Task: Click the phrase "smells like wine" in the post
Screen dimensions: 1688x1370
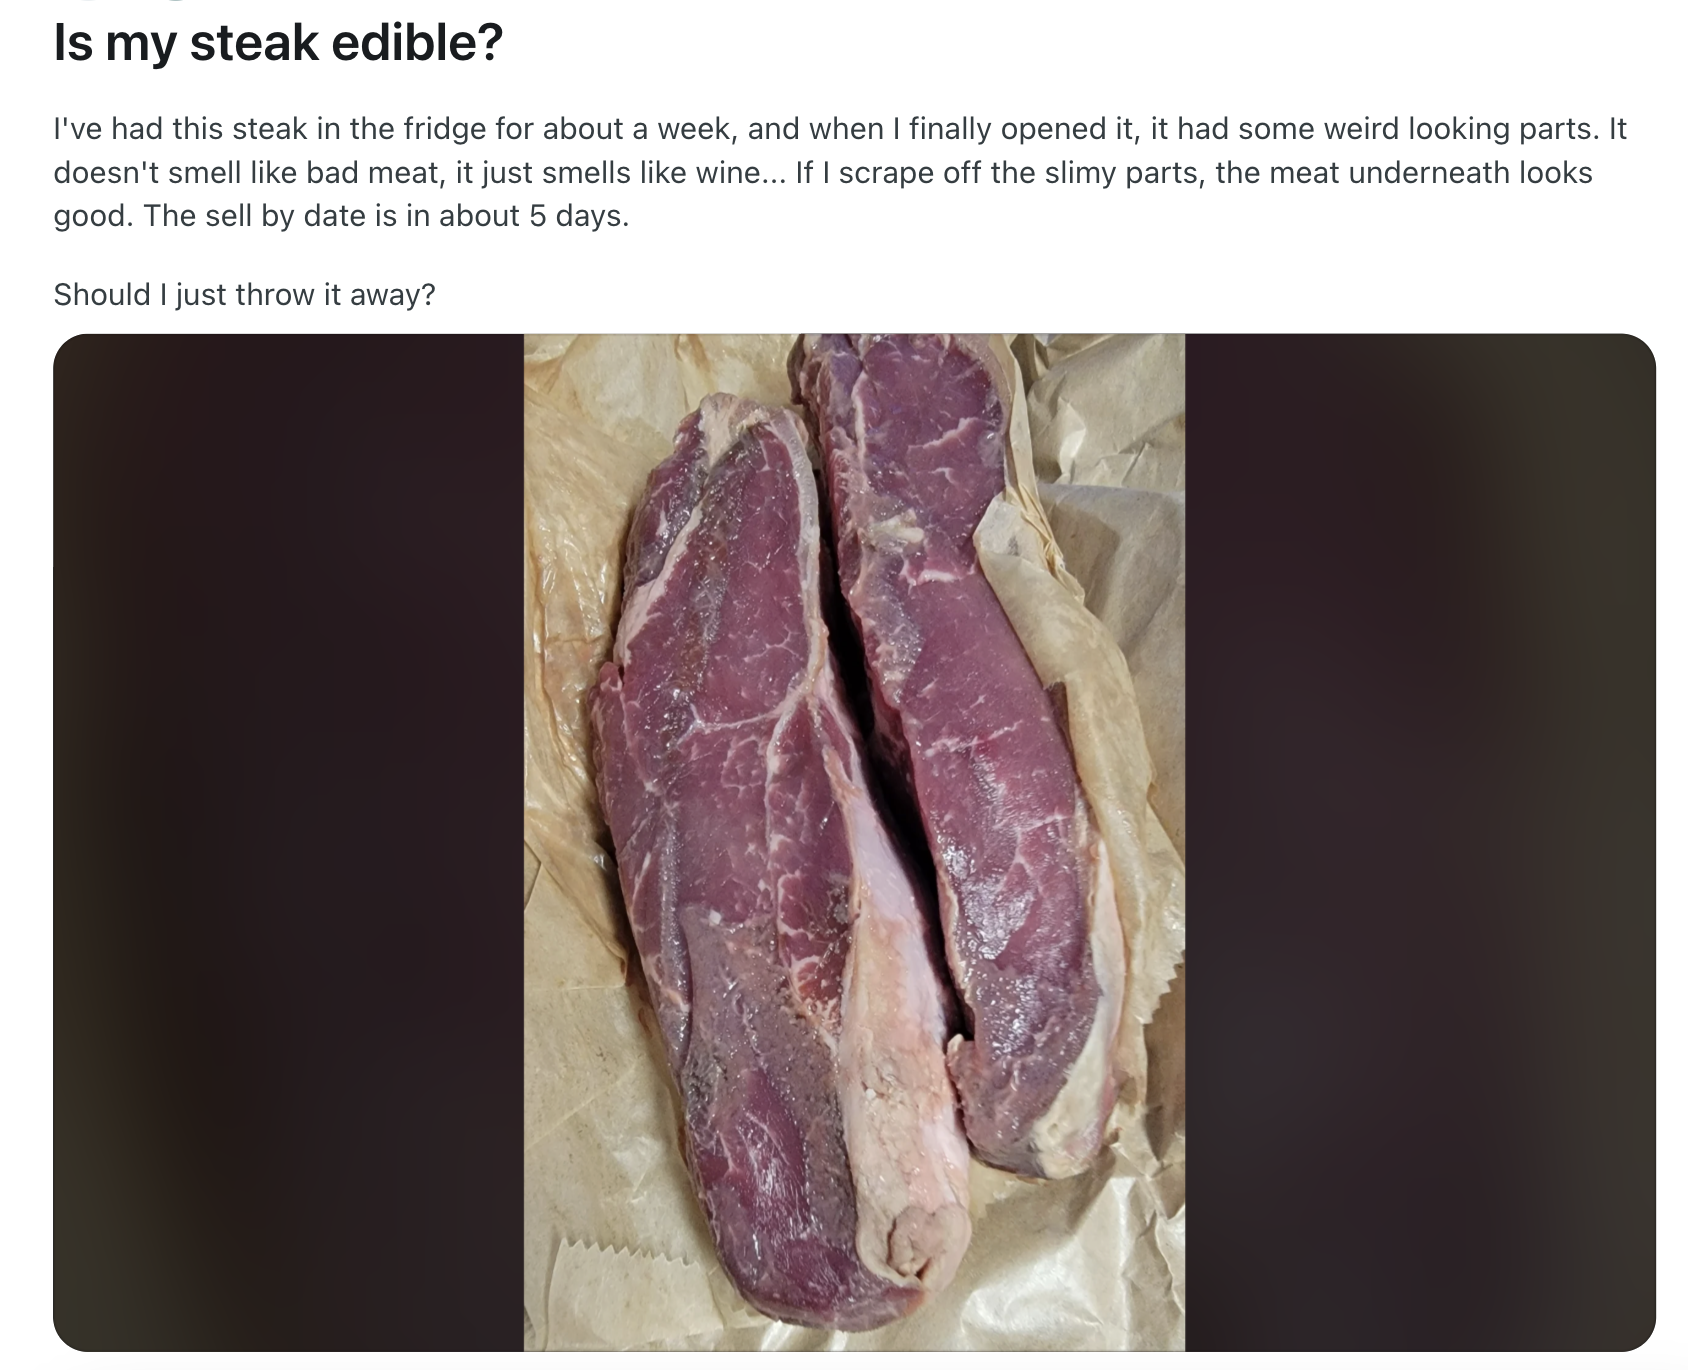Action: [659, 173]
